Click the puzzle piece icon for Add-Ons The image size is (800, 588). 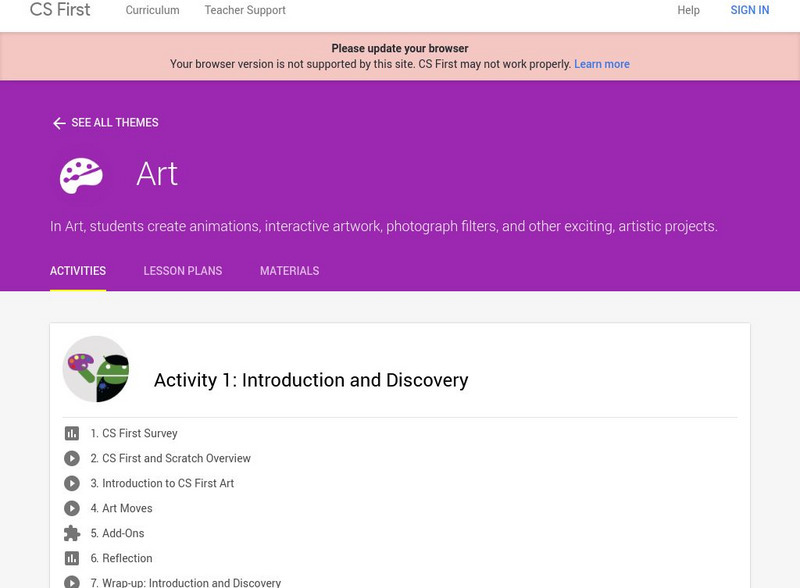point(72,533)
